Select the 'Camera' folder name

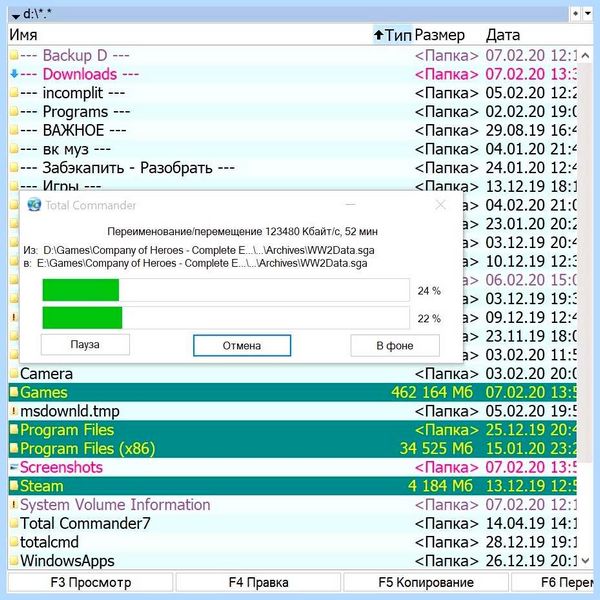(x=46, y=374)
